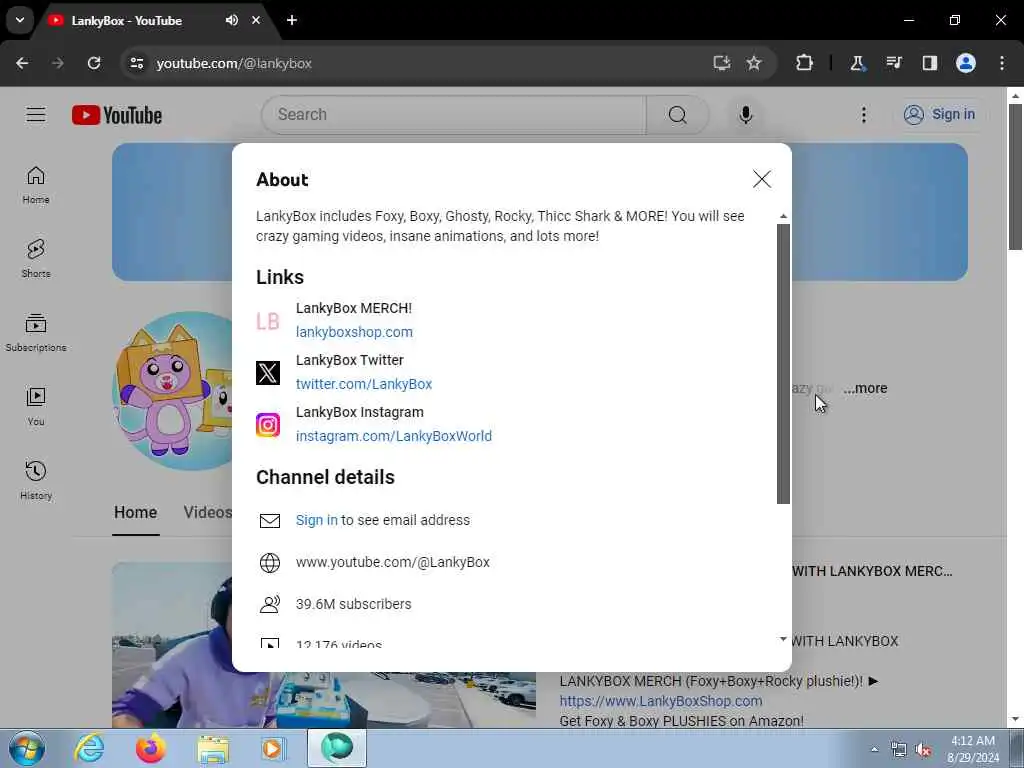This screenshot has width=1024, height=768.
Task: Go back in the browser
Action: click(22, 63)
